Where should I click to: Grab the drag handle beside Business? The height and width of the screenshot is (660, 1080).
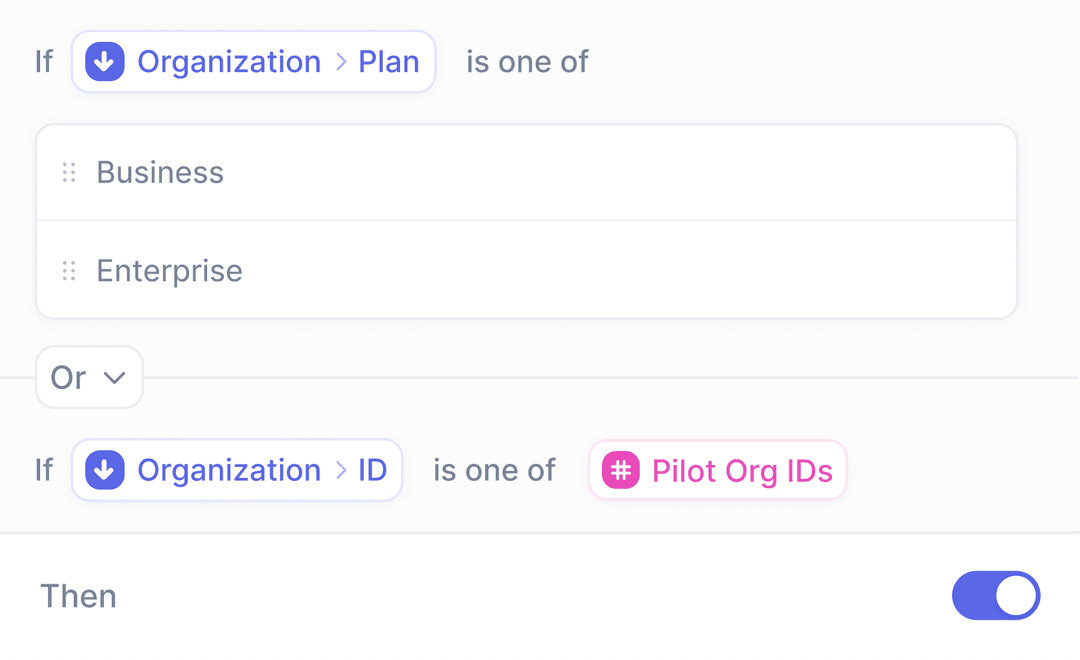point(69,173)
